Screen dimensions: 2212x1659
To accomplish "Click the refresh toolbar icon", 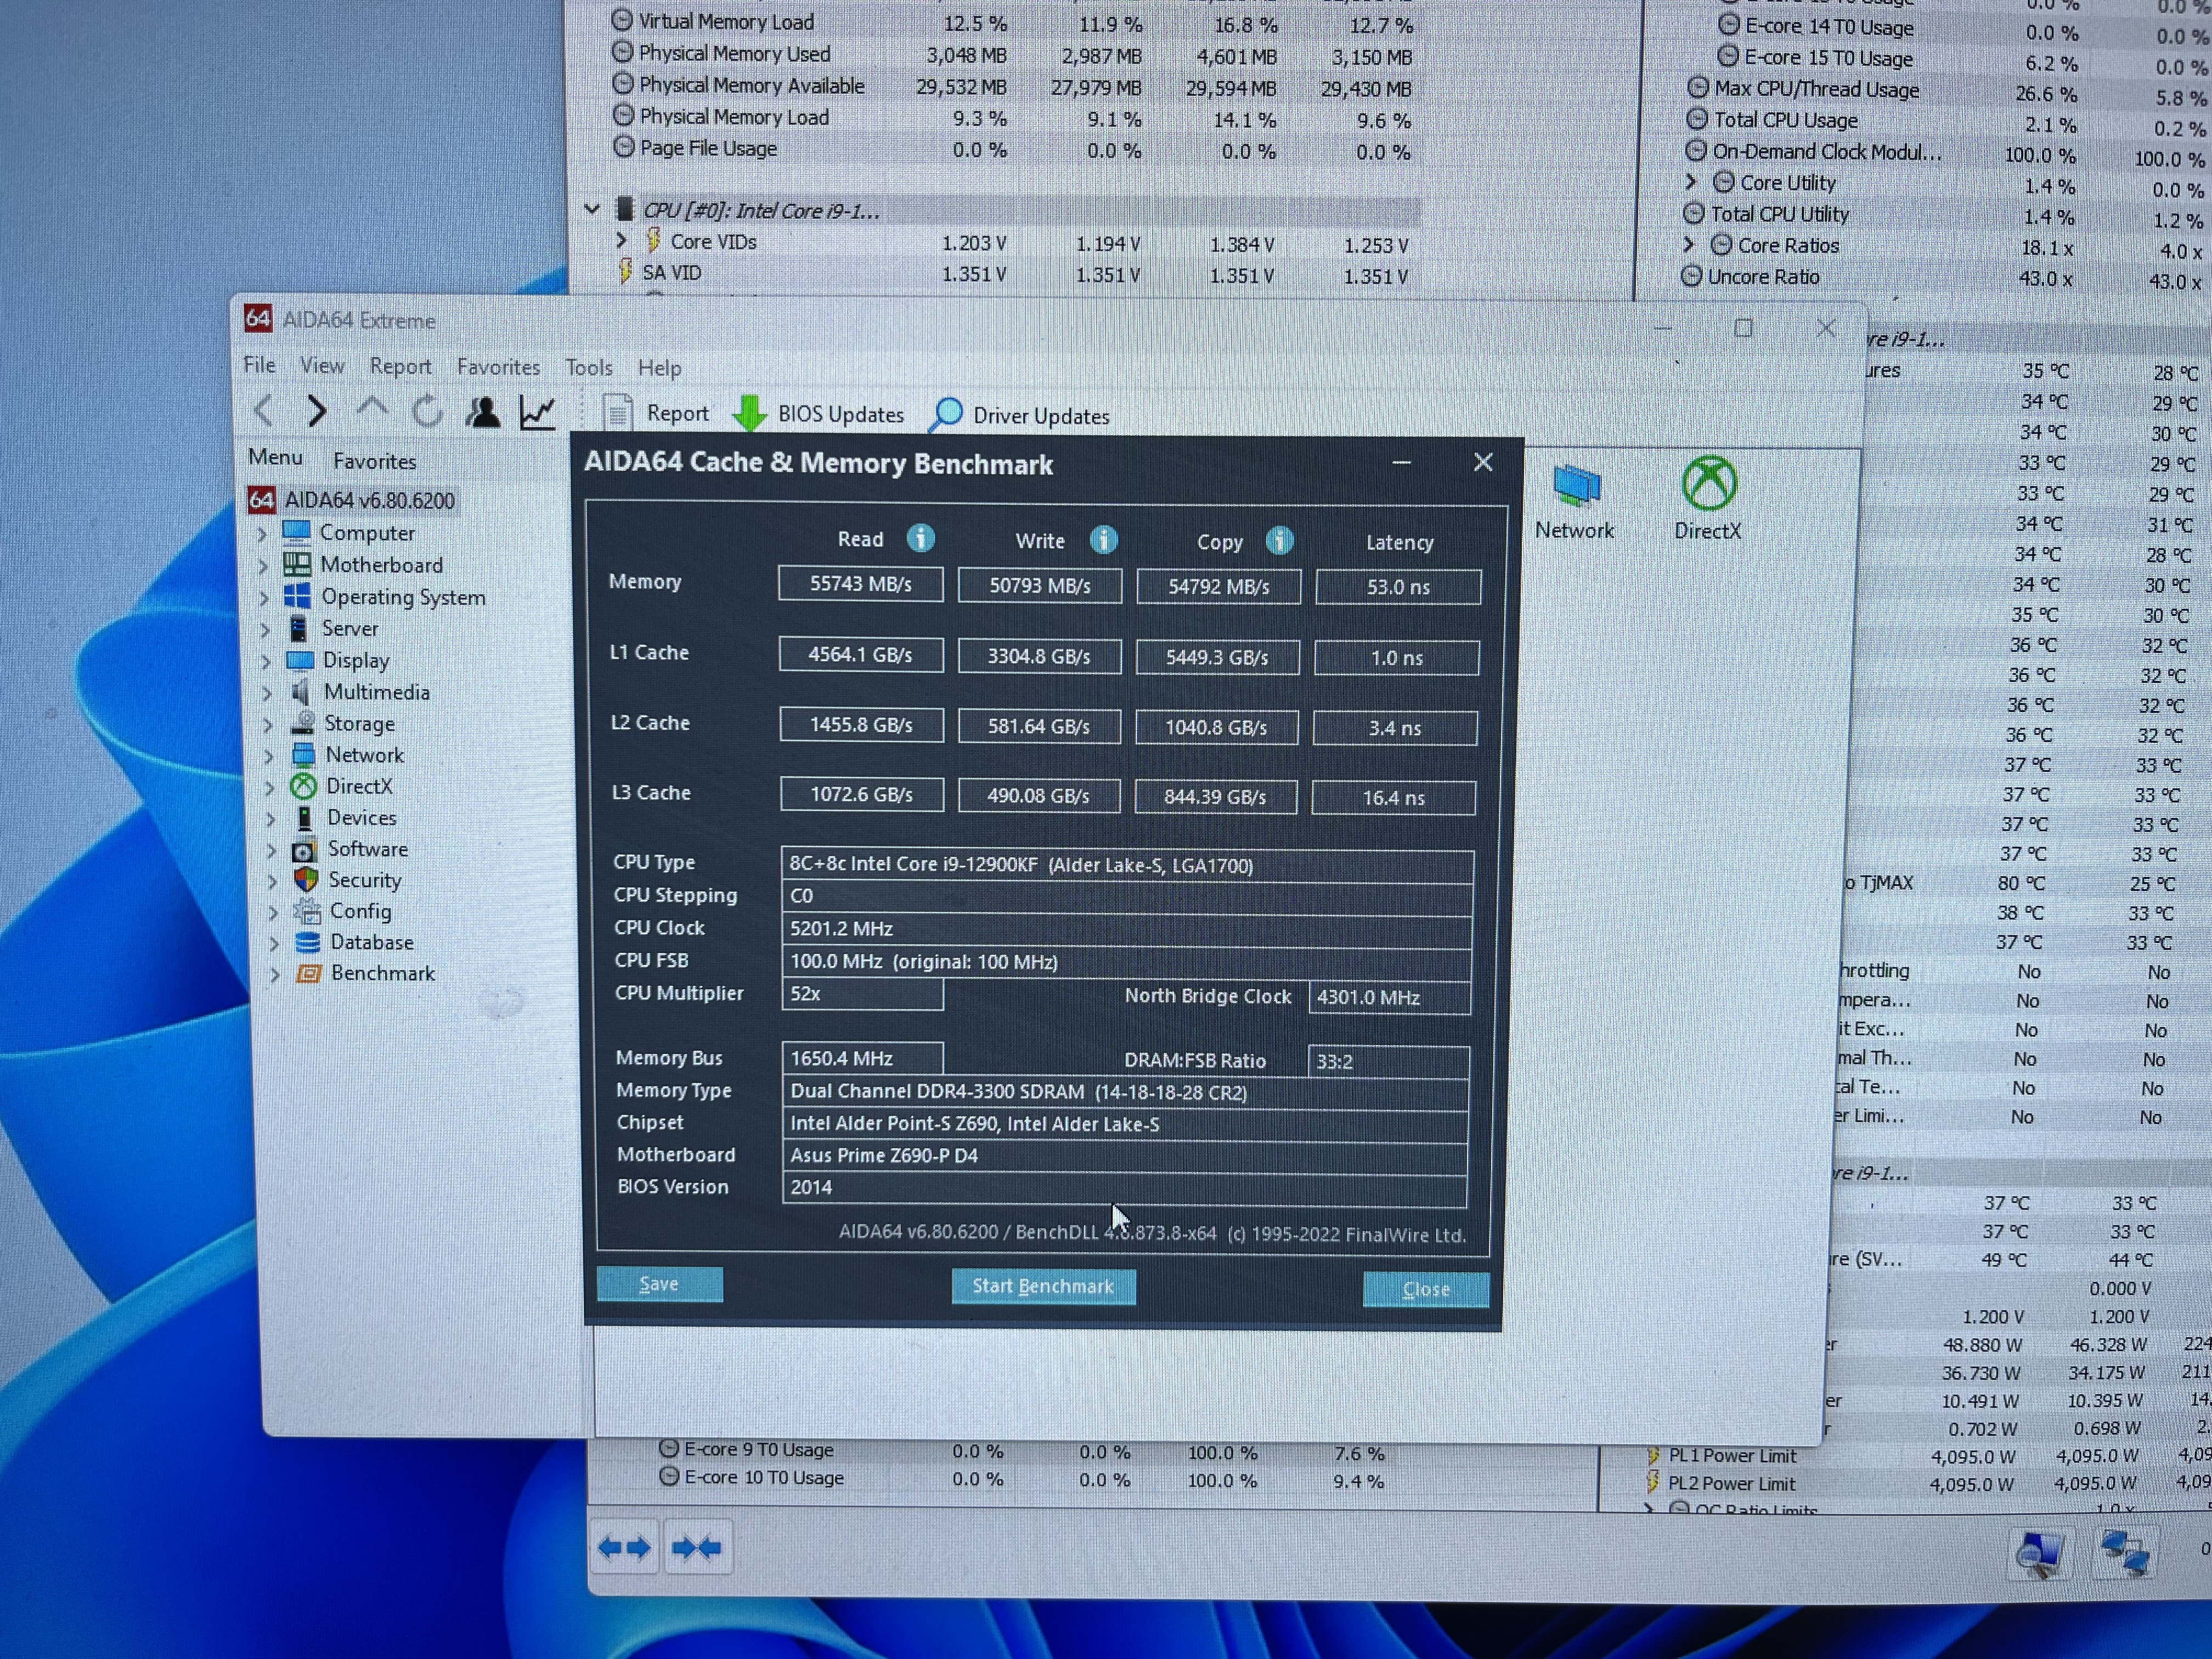I will click(427, 411).
